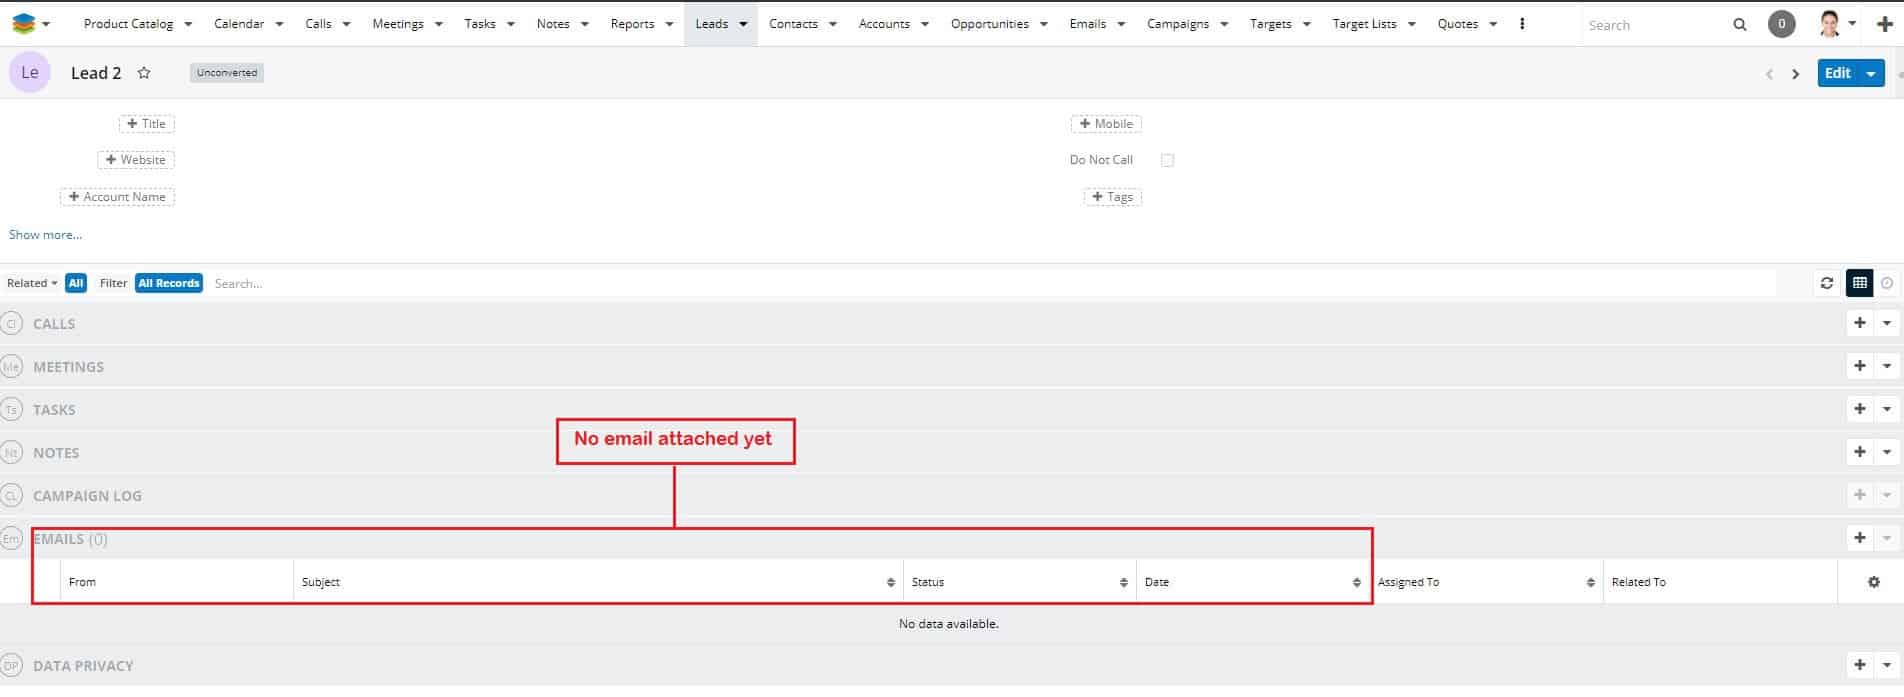Toggle the Meetings subpanel circle icon
Viewport: 1904px width, 697px height.
[12, 367]
